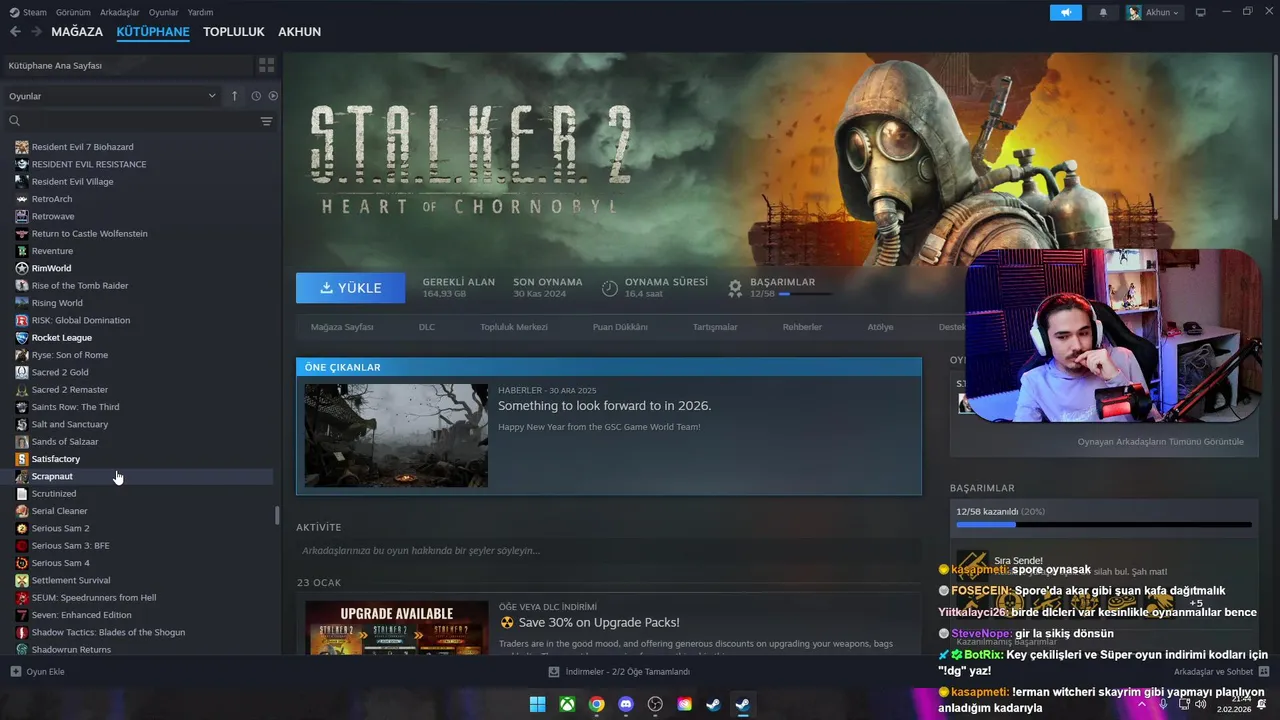Click Oyun Ekle add game button
This screenshot has height=720, width=1280.
(37, 671)
